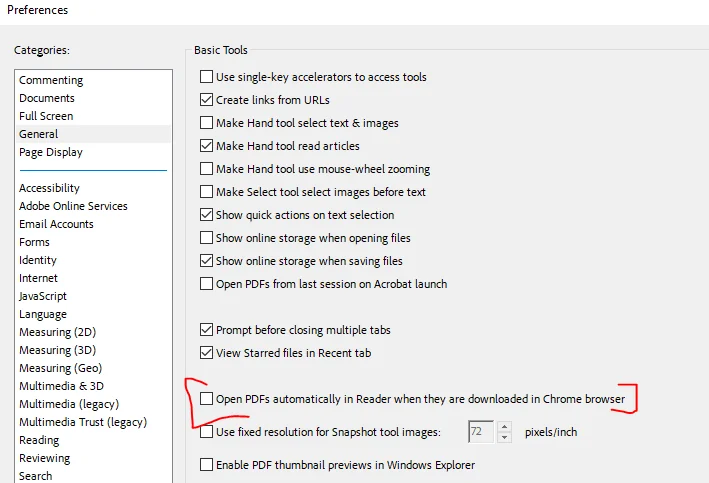Disable Show quick actions on text selection
This screenshot has height=483, width=709.
click(x=207, y=215)
